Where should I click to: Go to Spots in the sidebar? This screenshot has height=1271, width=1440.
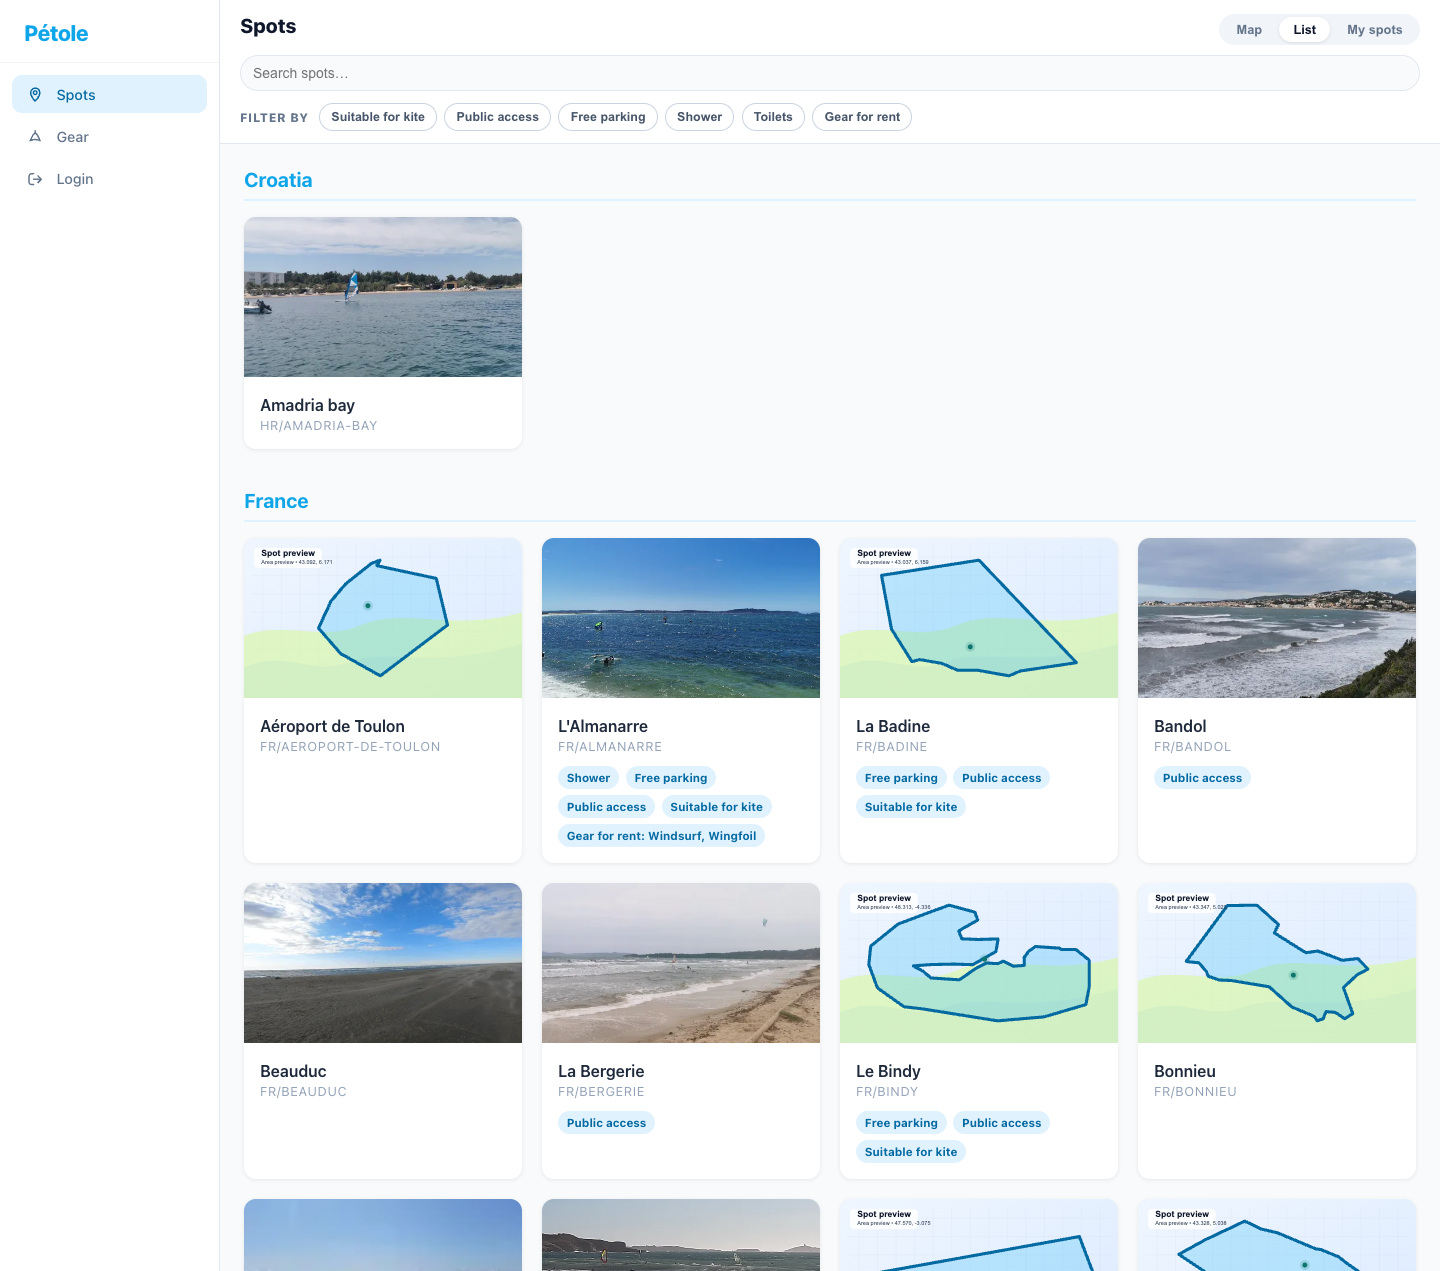(x=109, y=94)
